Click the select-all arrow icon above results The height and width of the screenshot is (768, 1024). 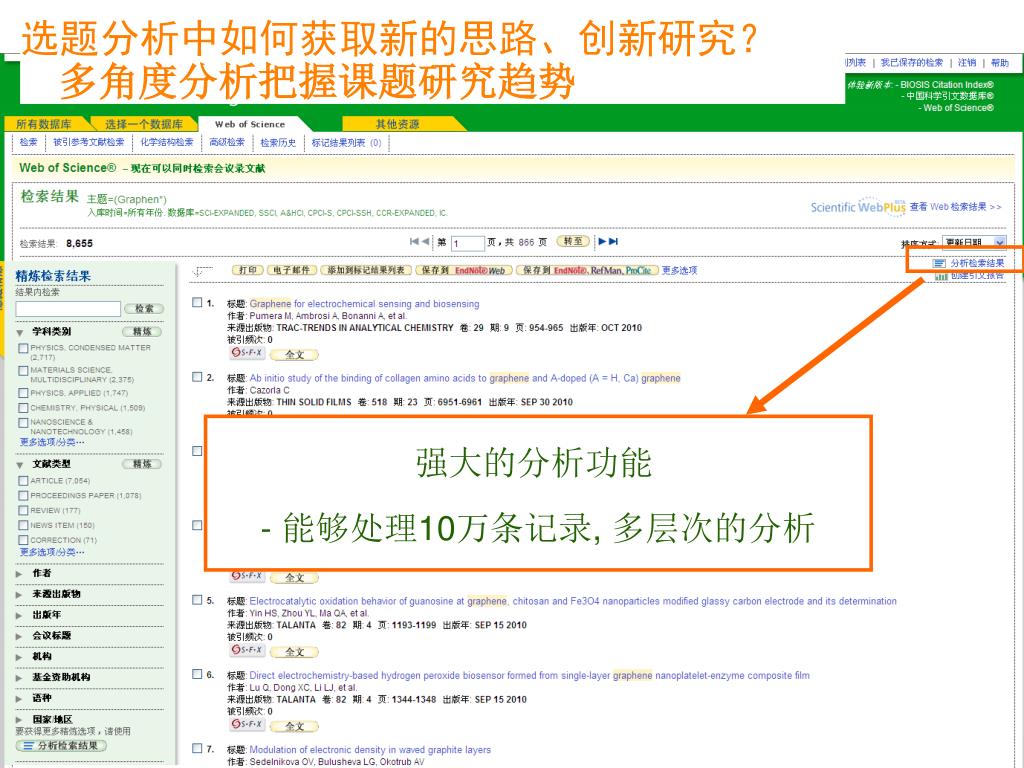[x=202, y=271]
